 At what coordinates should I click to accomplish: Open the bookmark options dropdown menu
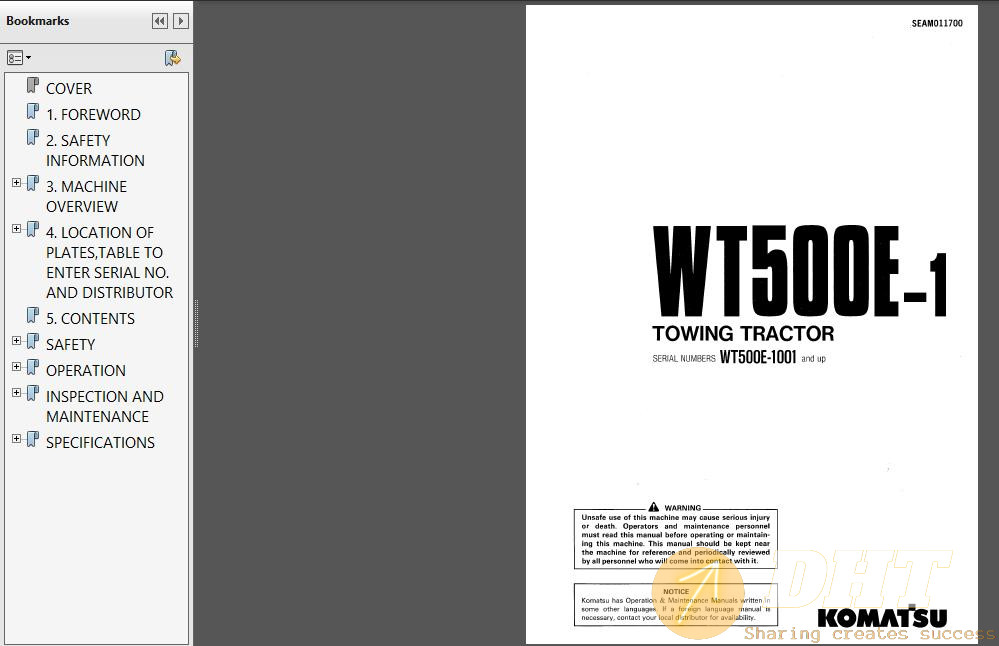19,58
